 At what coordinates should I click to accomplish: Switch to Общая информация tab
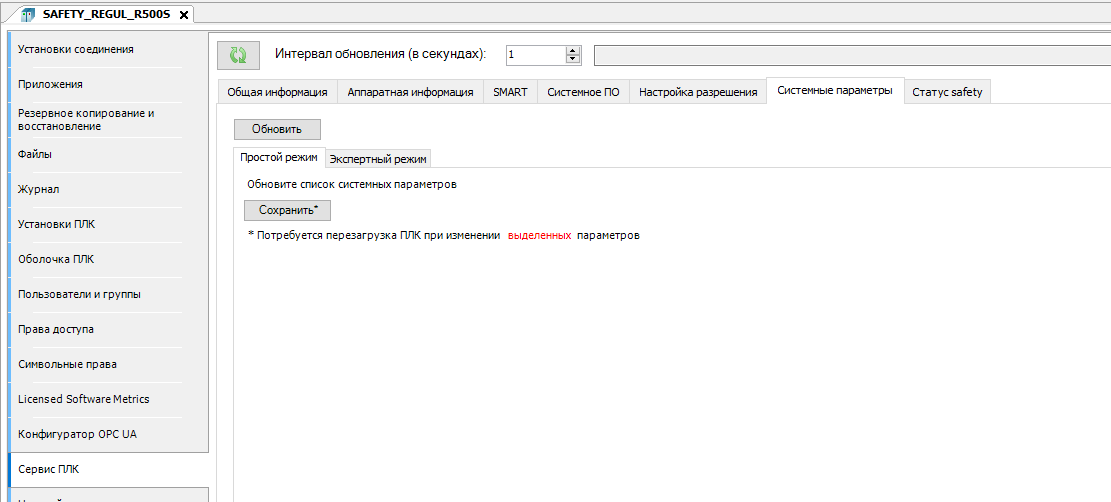point(277,92)
